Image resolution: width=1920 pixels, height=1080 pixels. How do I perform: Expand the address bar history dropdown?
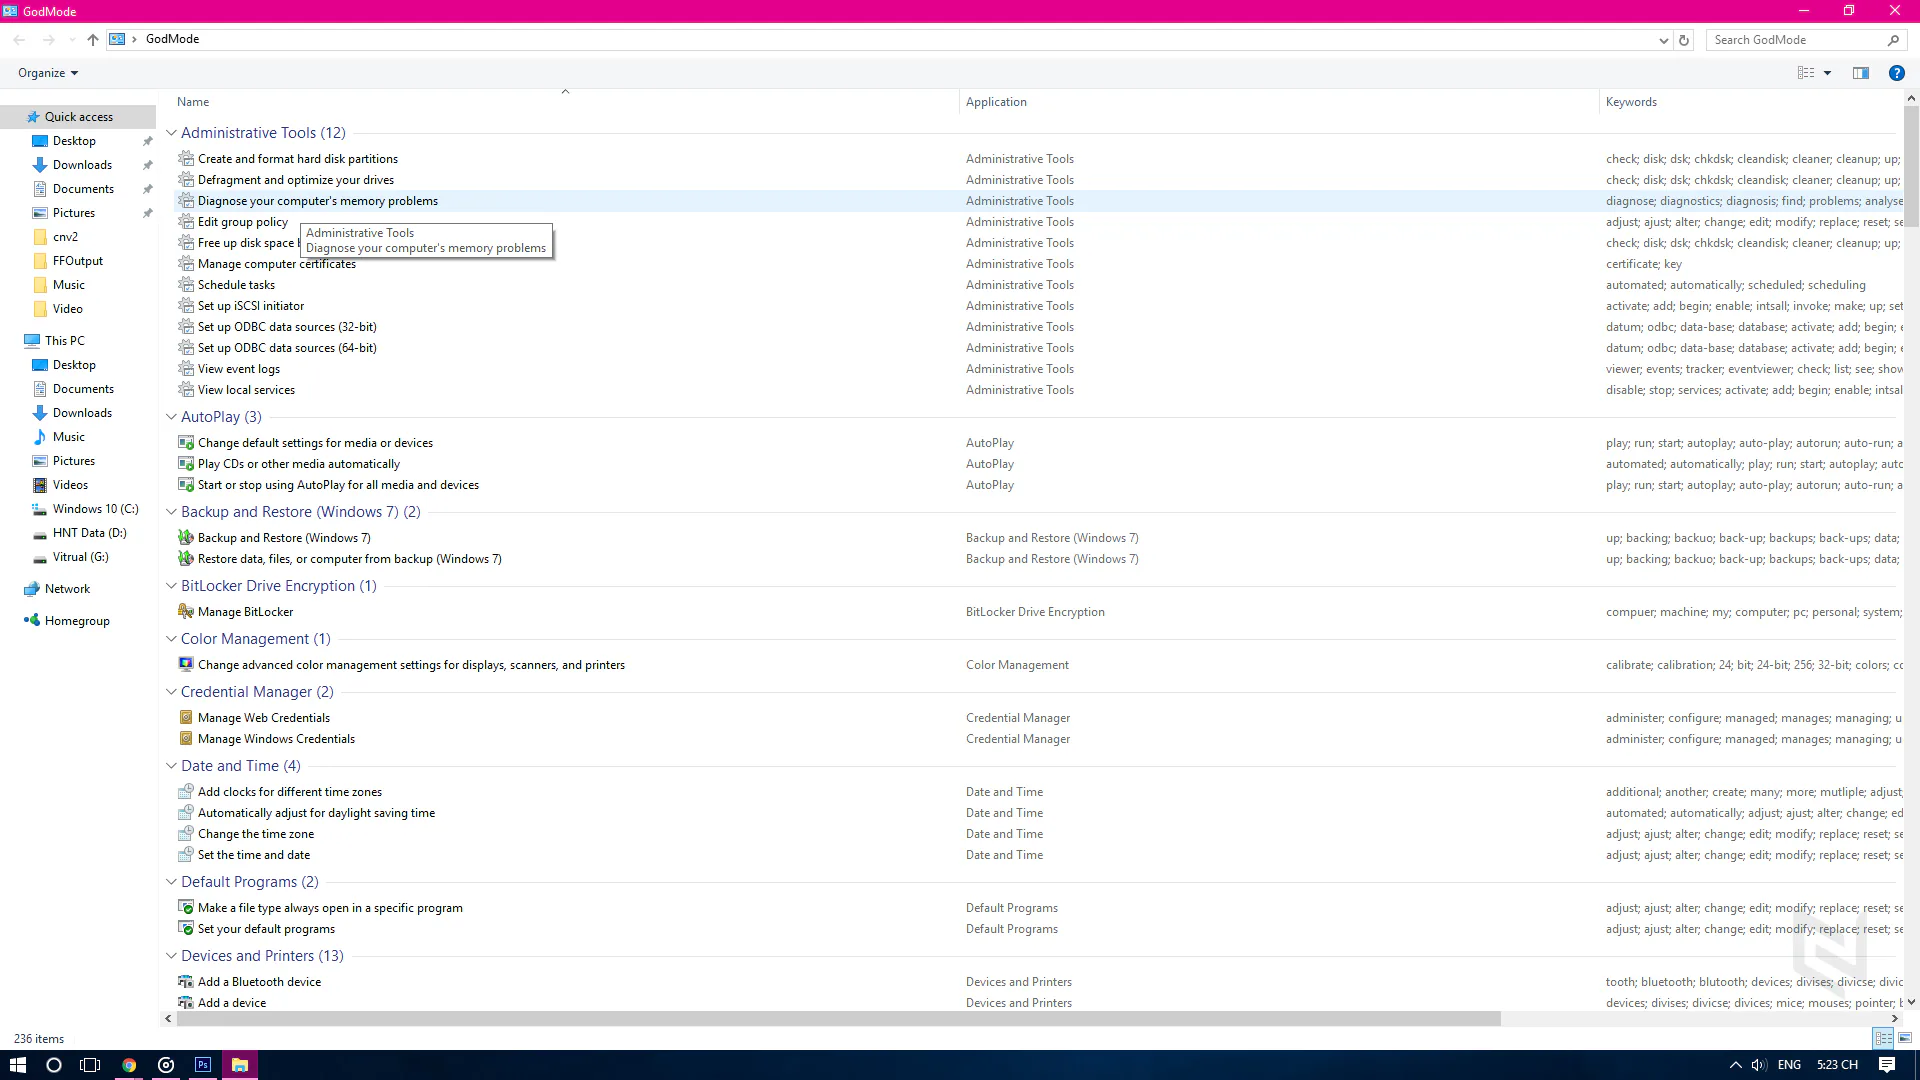(x=1663, y=40)
